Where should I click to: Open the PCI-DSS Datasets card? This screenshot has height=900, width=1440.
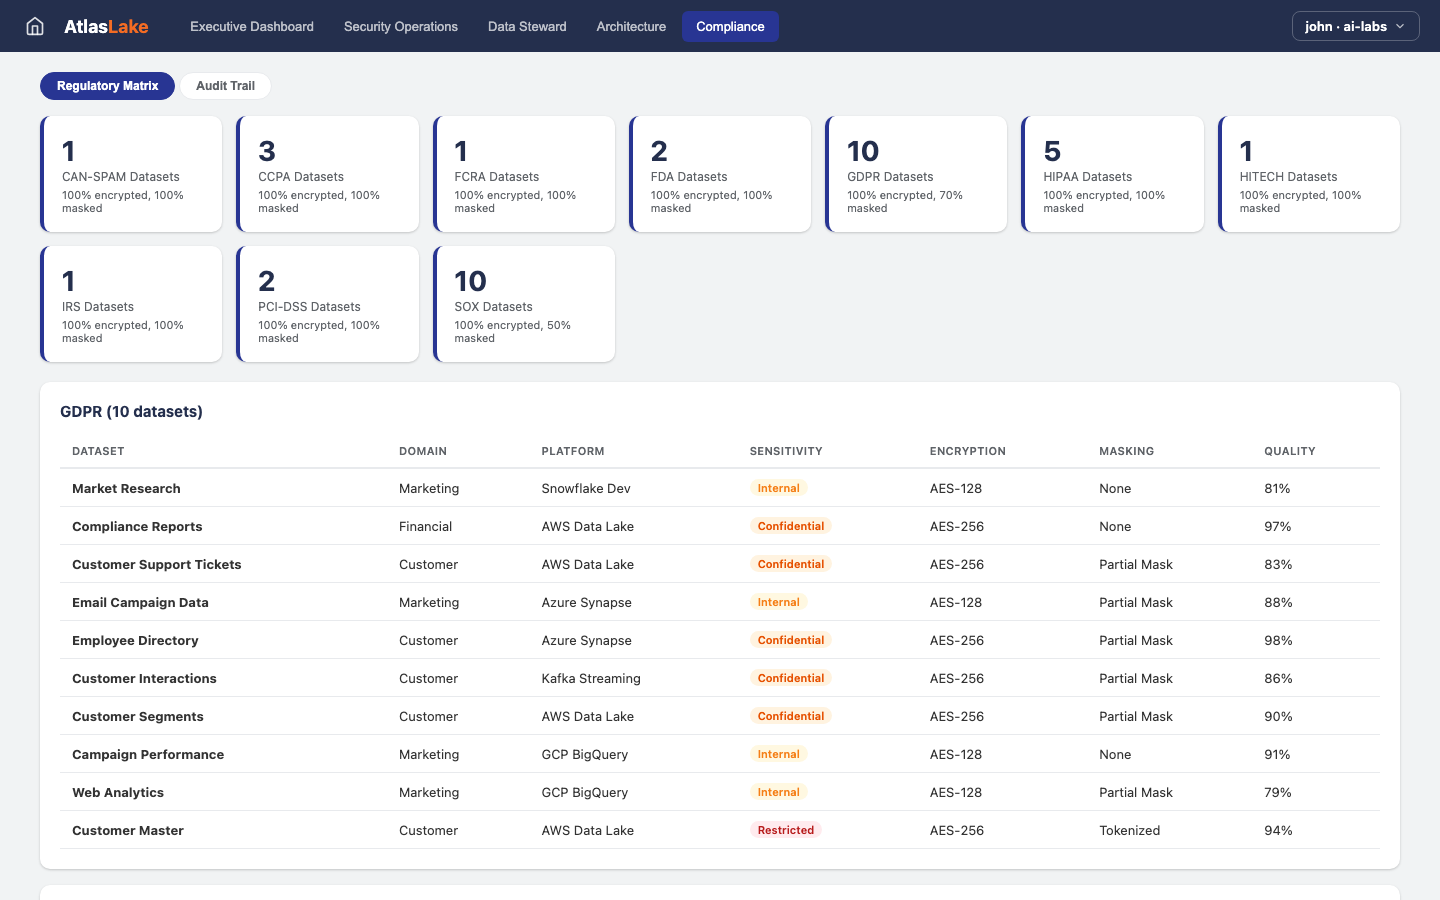tap(328, 303)
